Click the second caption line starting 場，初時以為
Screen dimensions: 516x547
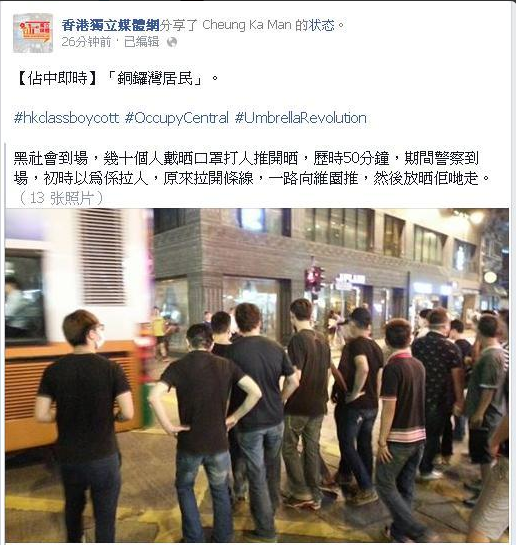pos(253,179)
